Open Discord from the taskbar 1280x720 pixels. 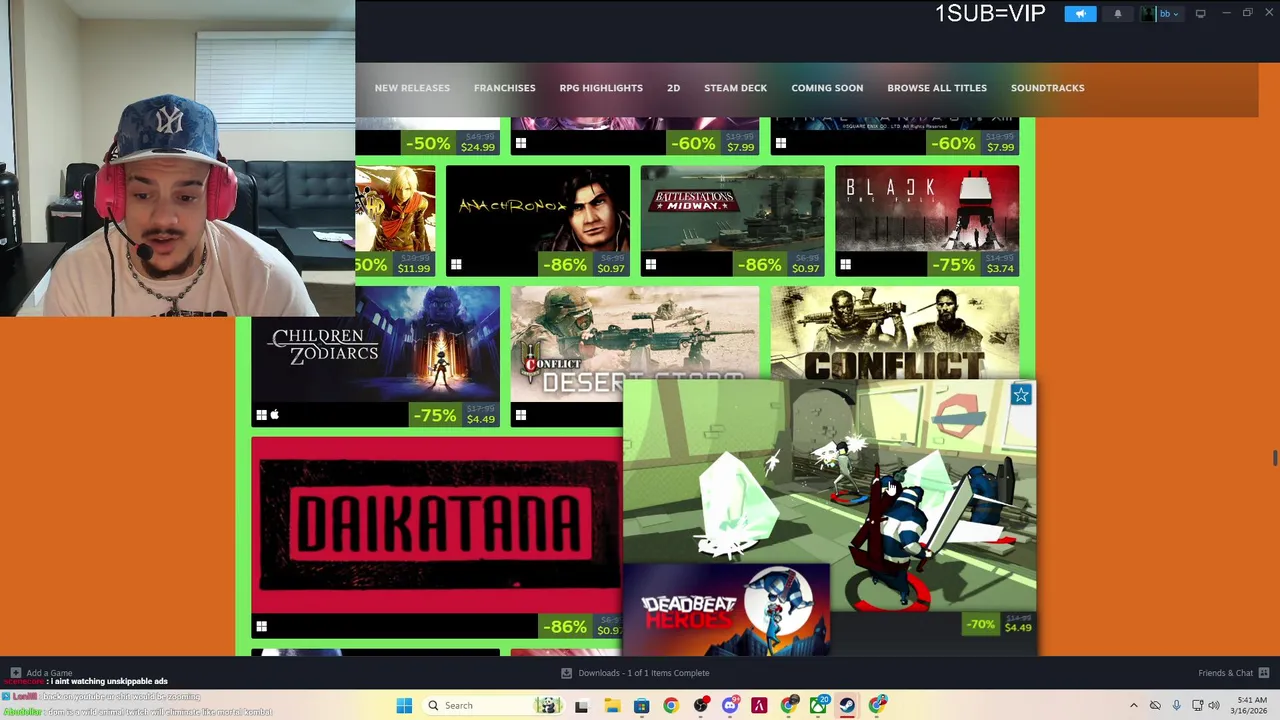tap(730, 706)
